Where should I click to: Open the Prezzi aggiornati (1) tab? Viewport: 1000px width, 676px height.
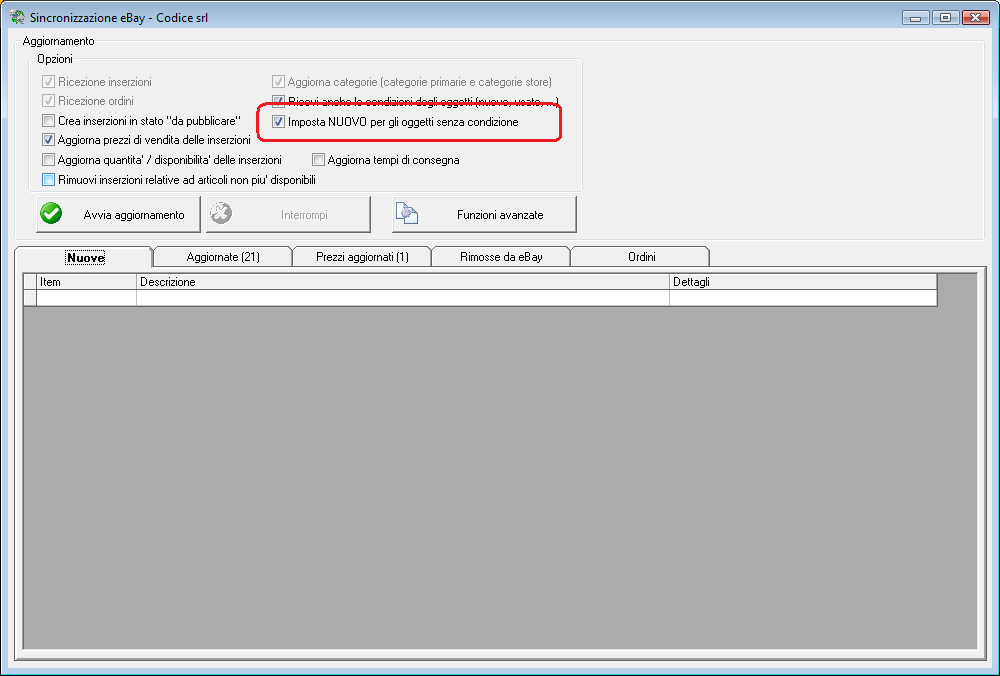pyautogui.click(x=362, y=257)
